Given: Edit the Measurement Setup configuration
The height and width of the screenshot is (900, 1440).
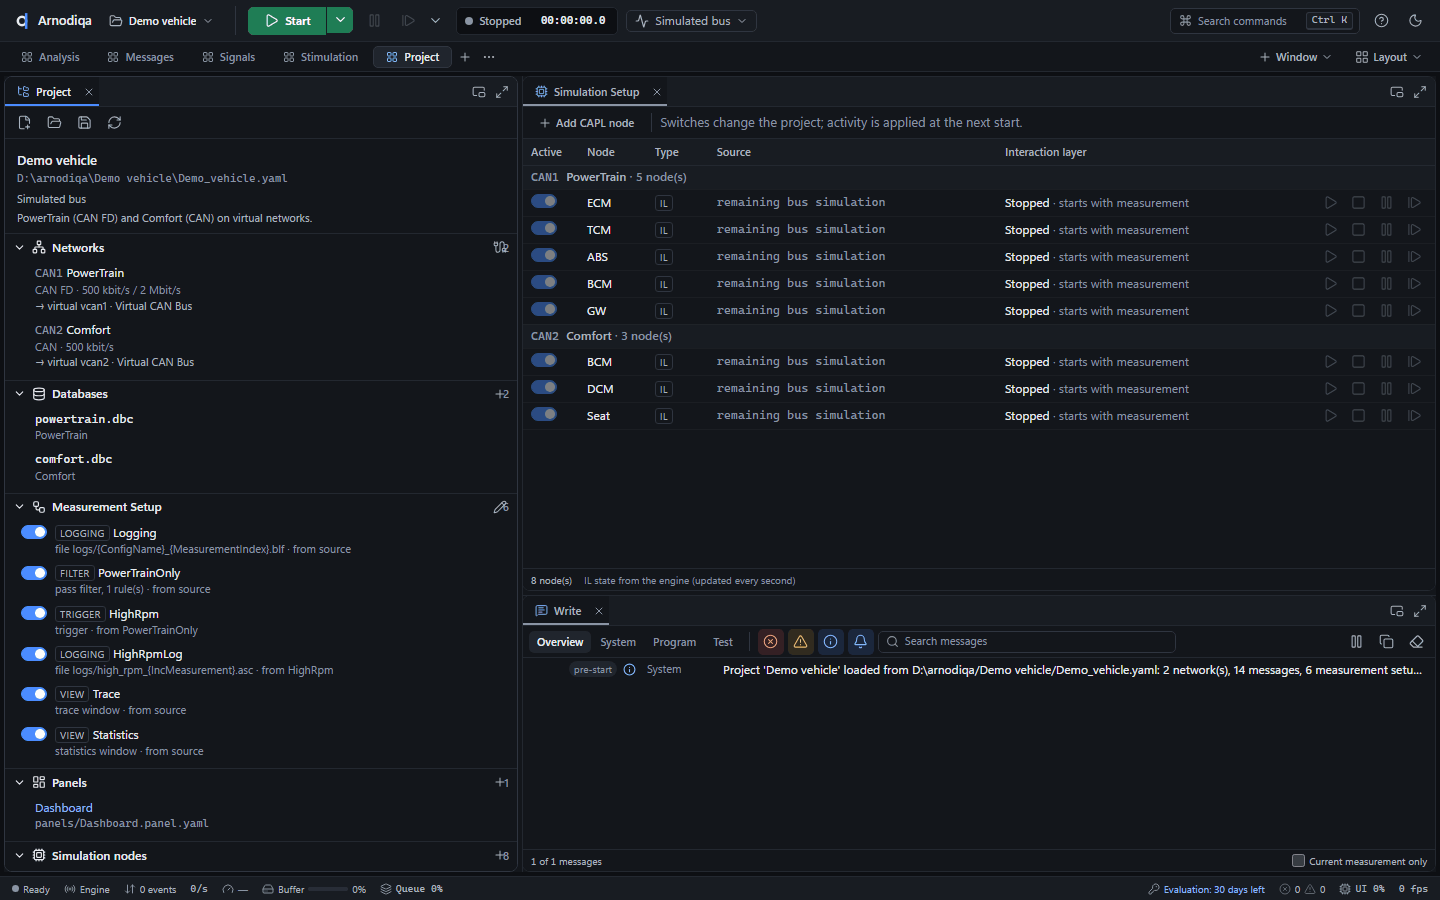Looking at the screenshot, I should pos(501,507).
